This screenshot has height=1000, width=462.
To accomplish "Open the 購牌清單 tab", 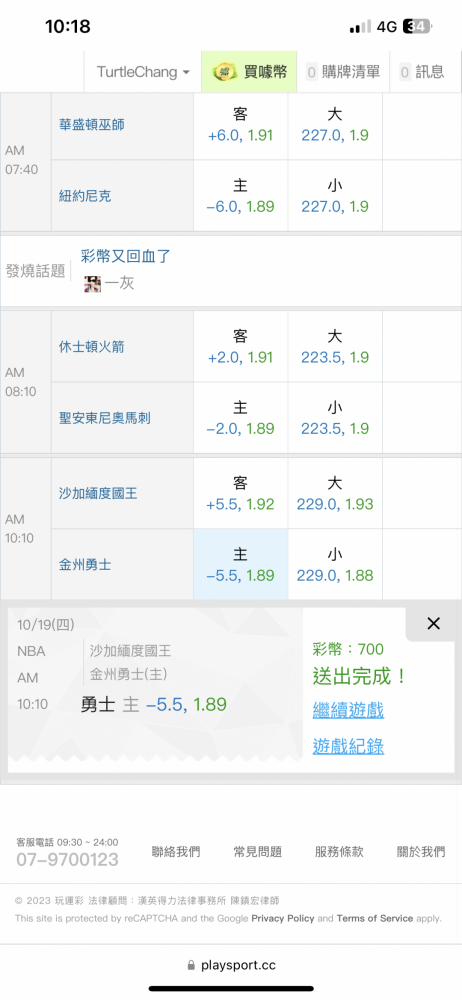I will coord(344,72).
